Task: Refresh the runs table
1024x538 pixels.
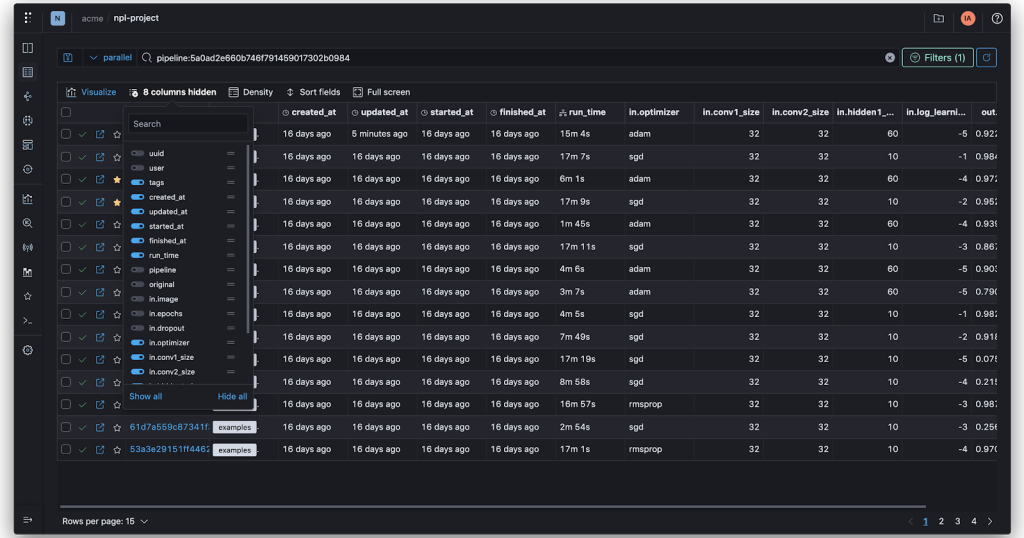Action: tap(986, 57)
